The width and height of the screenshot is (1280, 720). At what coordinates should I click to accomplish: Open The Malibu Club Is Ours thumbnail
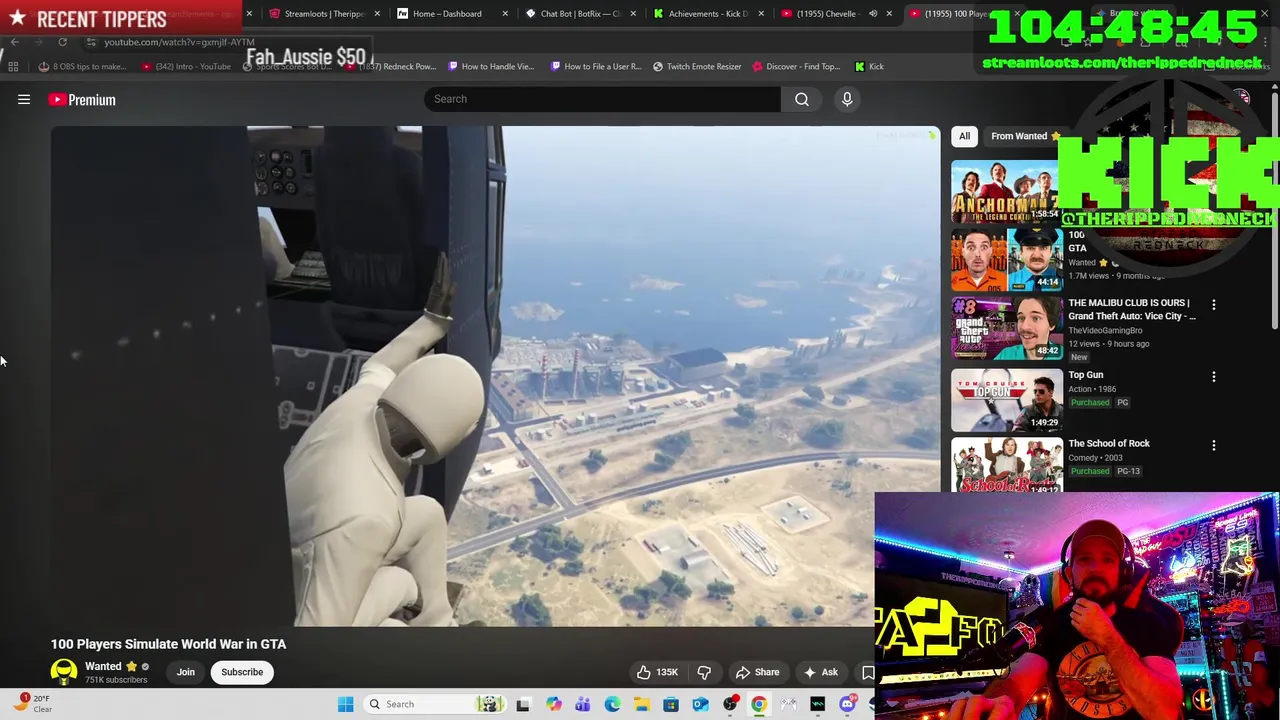(x=1006, y=328)
